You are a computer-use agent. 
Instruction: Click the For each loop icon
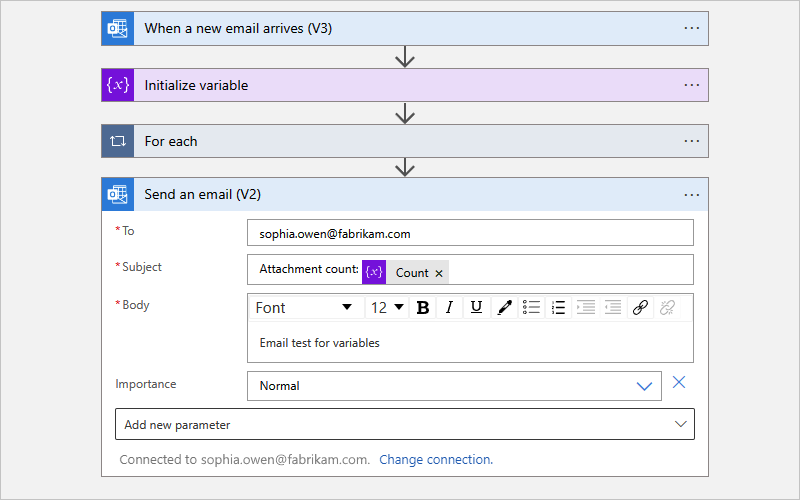click(118, 141)
